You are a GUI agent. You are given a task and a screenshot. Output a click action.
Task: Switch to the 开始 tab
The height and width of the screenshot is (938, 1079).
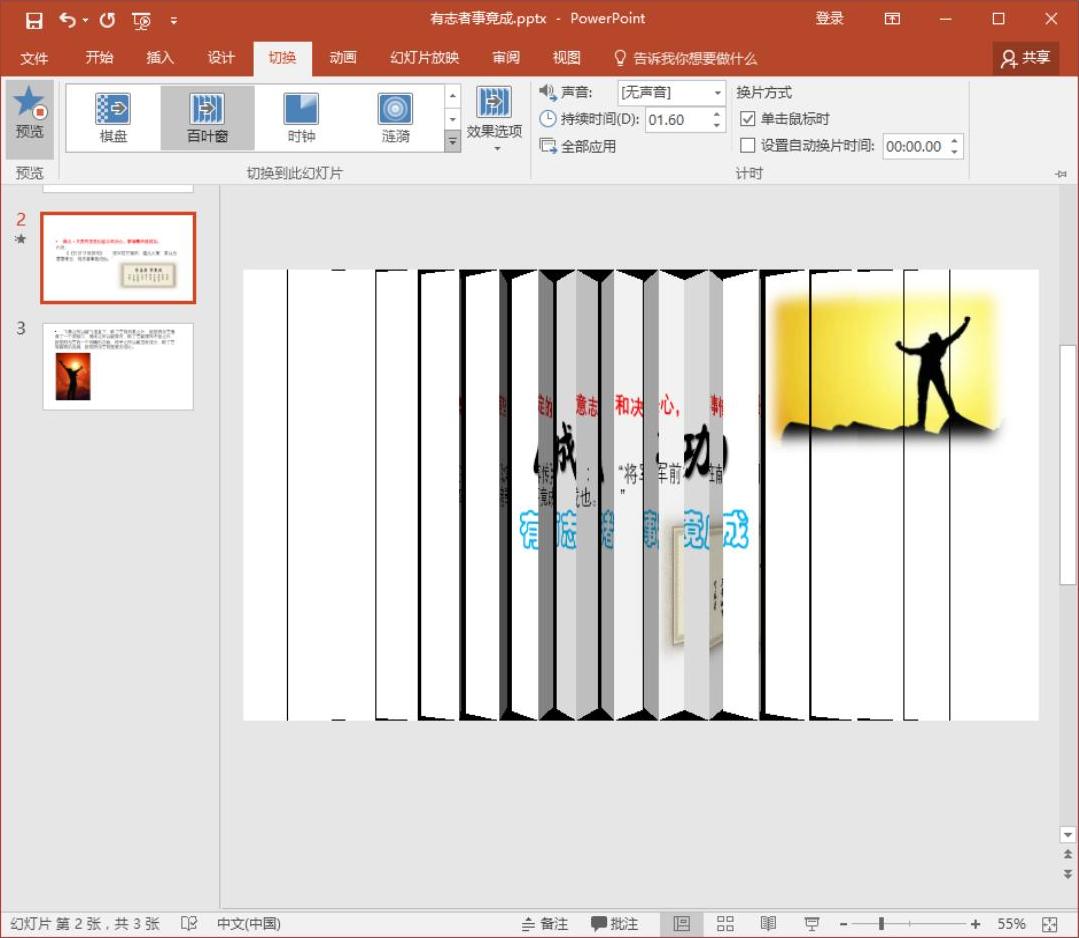click(x=99, y=58)
